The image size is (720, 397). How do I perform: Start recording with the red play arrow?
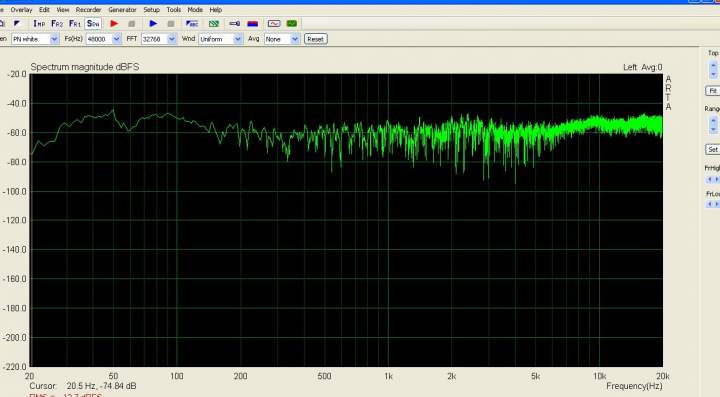click(114, 23)
